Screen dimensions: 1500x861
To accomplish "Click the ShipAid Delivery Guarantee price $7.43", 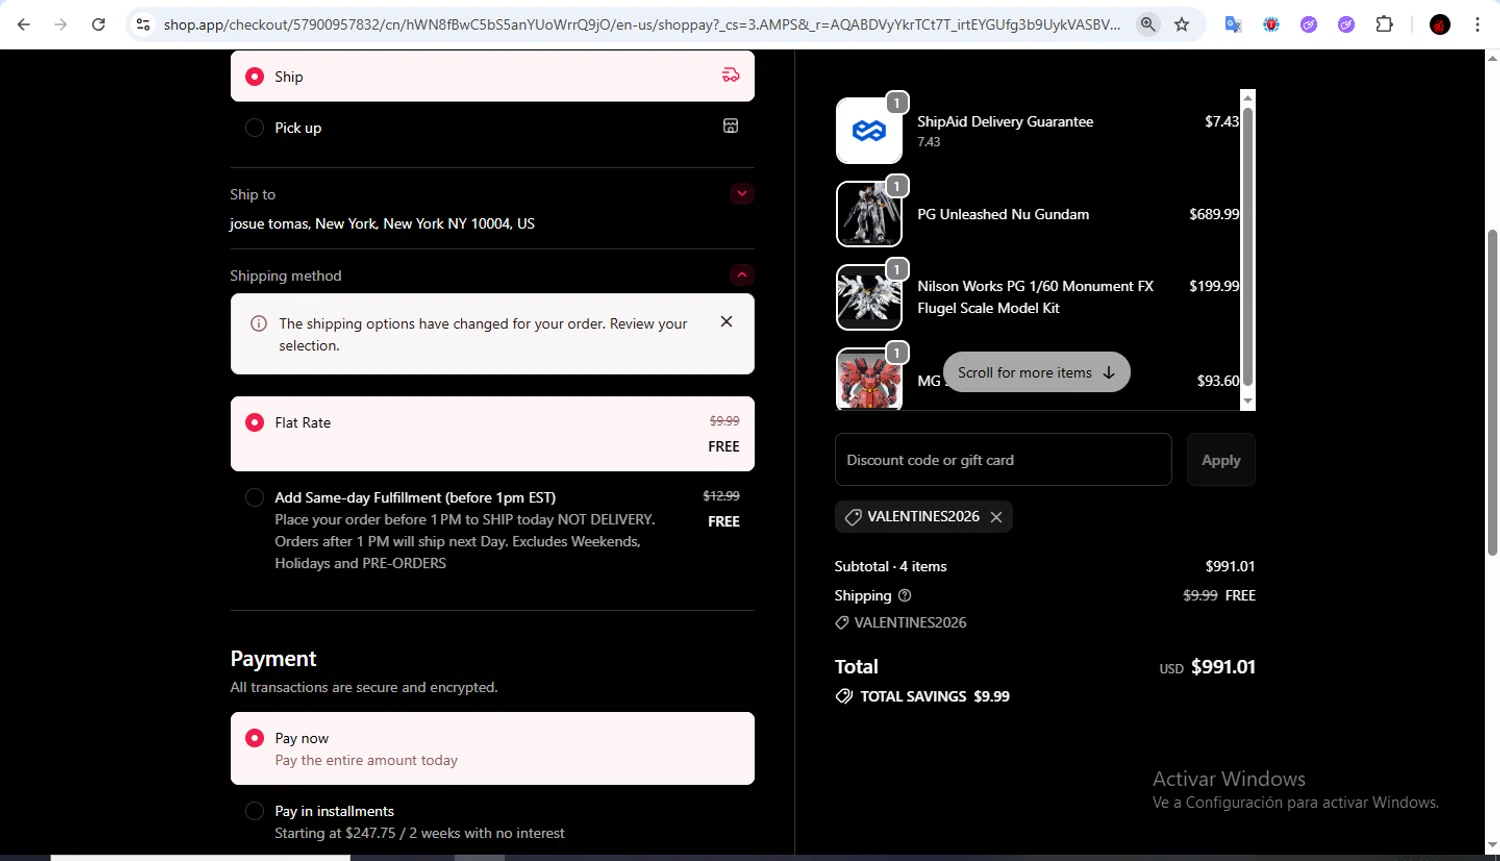I will point(1222,121).
